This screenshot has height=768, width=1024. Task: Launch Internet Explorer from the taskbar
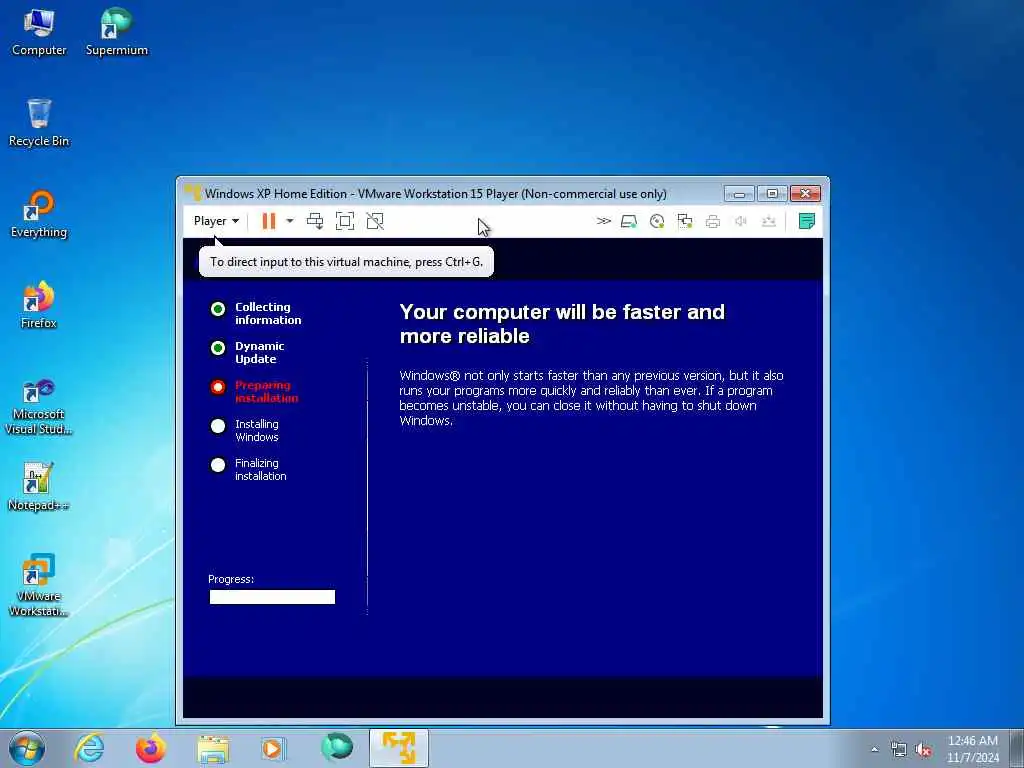[89, 748]
